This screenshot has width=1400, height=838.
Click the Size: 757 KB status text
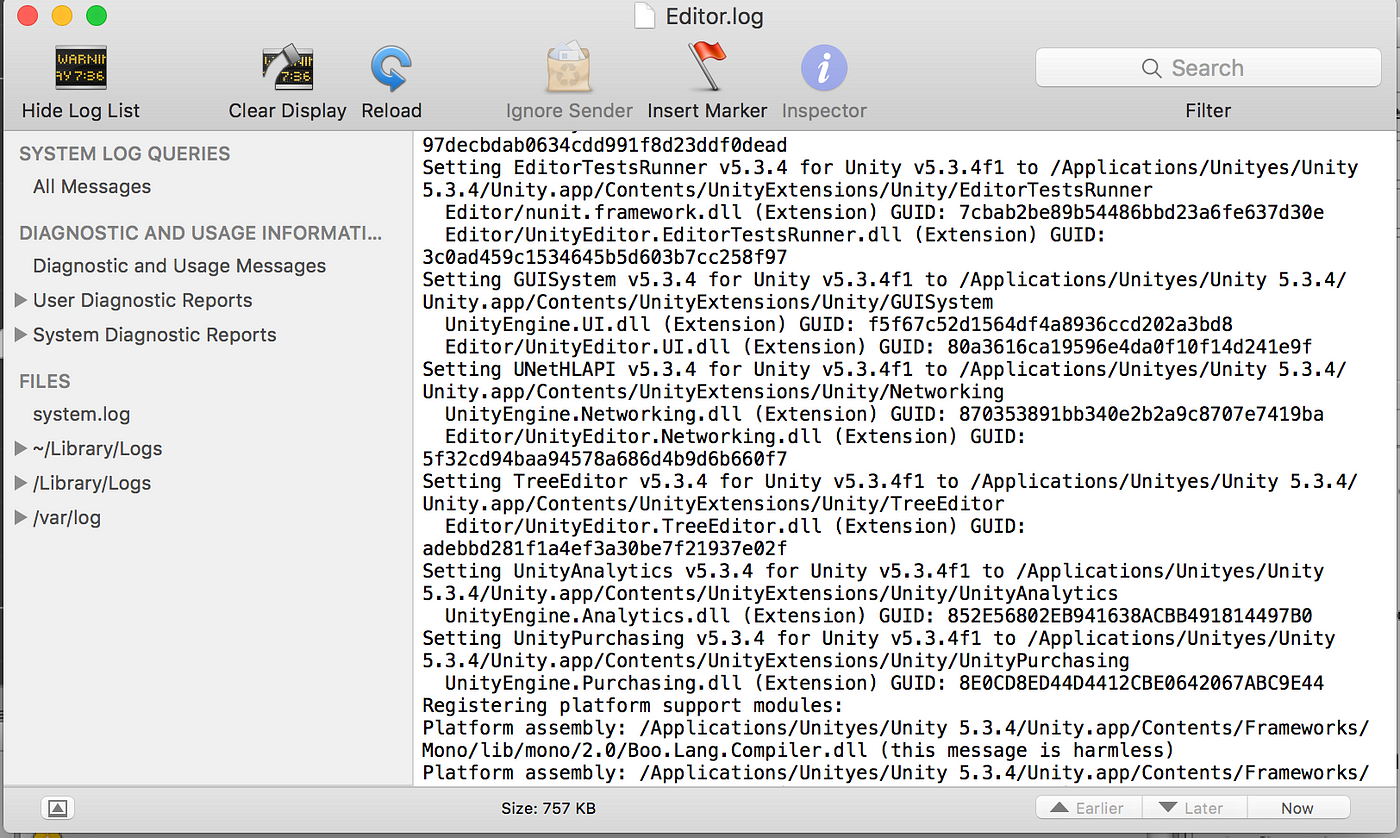[x=548, y=808]
